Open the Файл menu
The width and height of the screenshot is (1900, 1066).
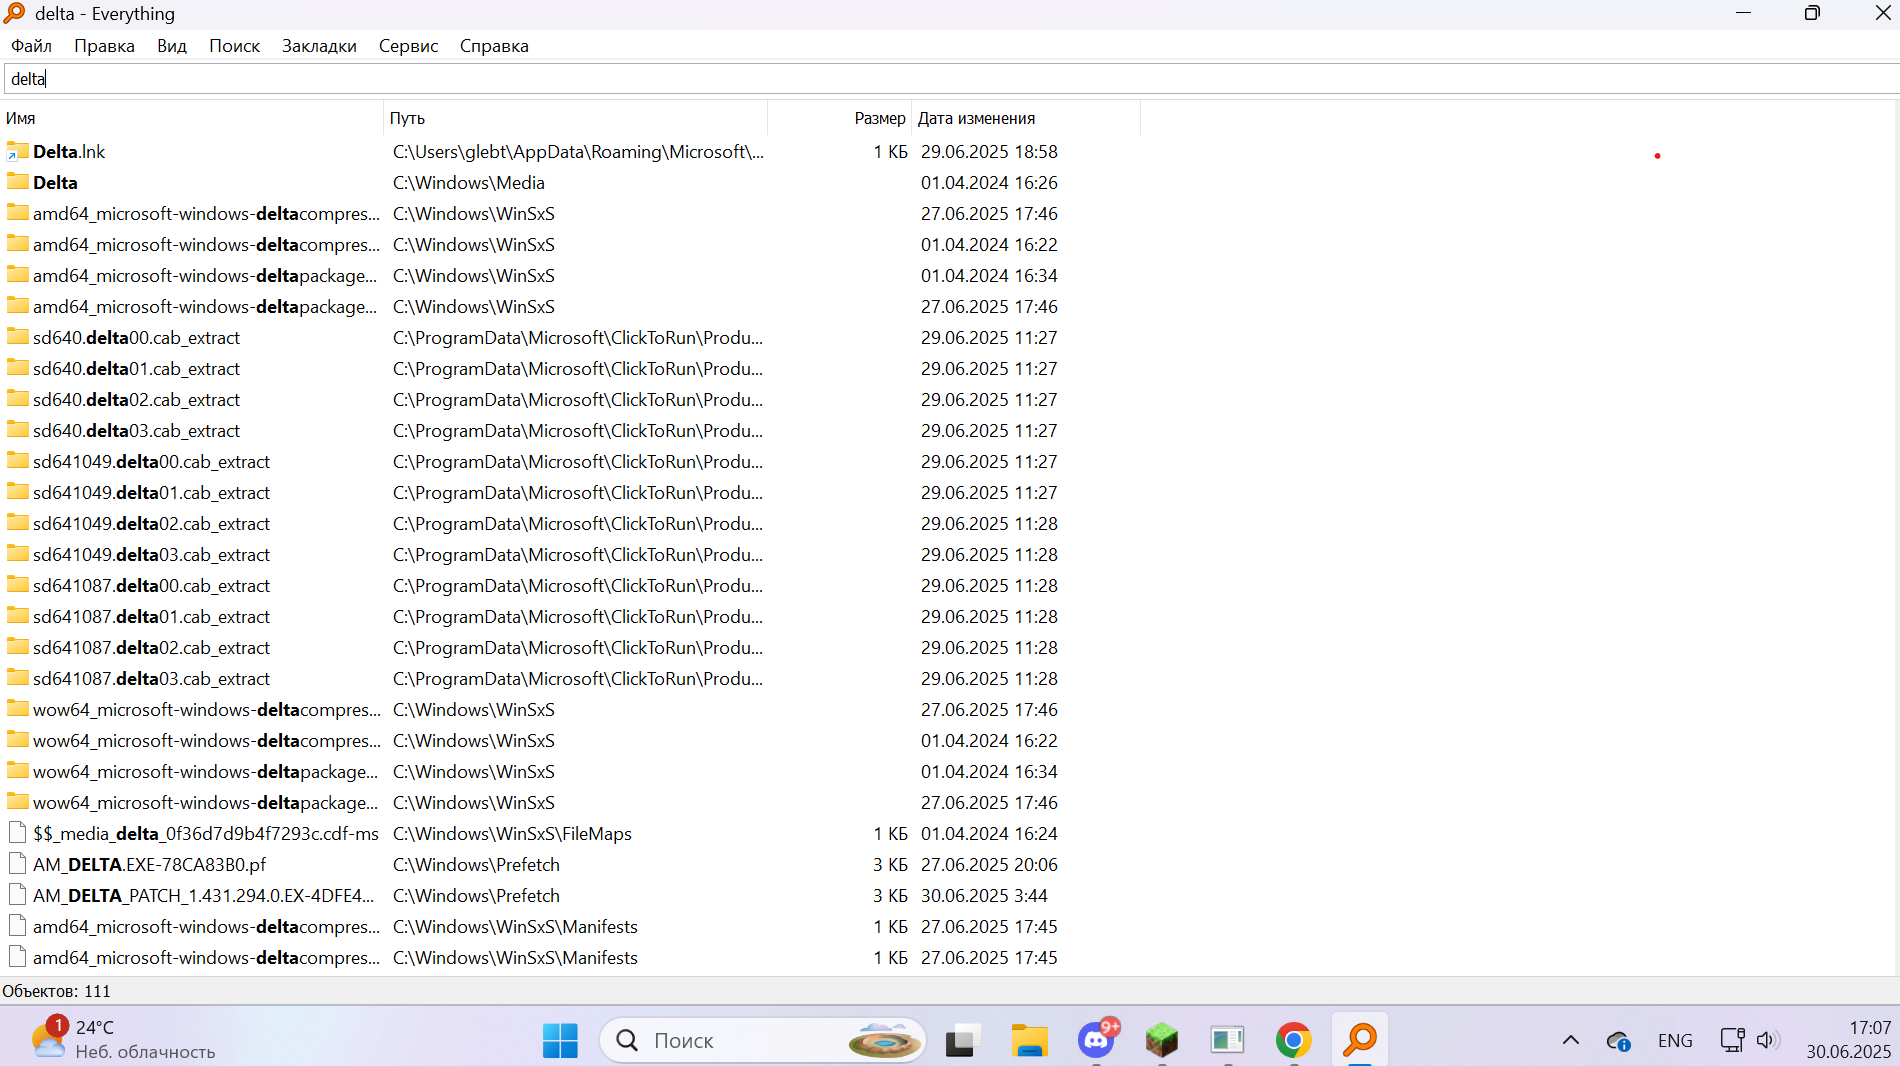[31, 46]
